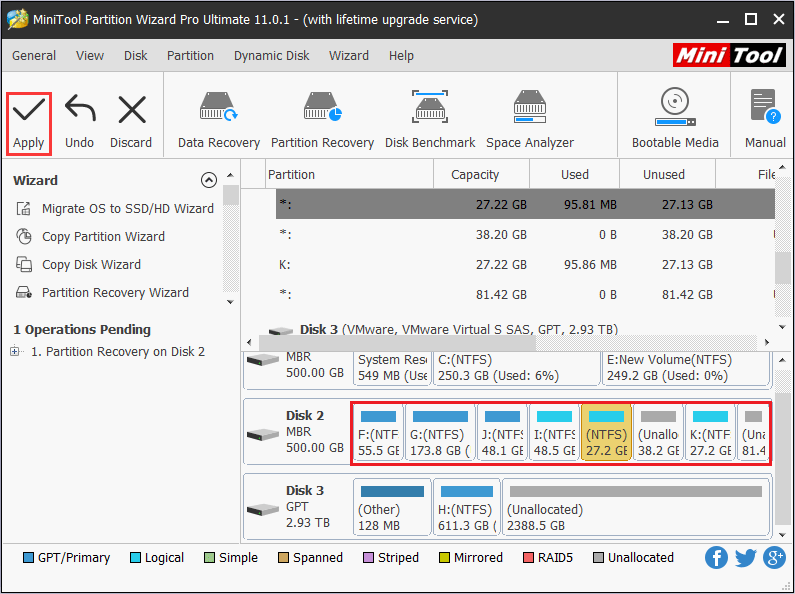Screen dimensions: 795x594
Task: Sort by Unused column header
Action: point(667,174)
